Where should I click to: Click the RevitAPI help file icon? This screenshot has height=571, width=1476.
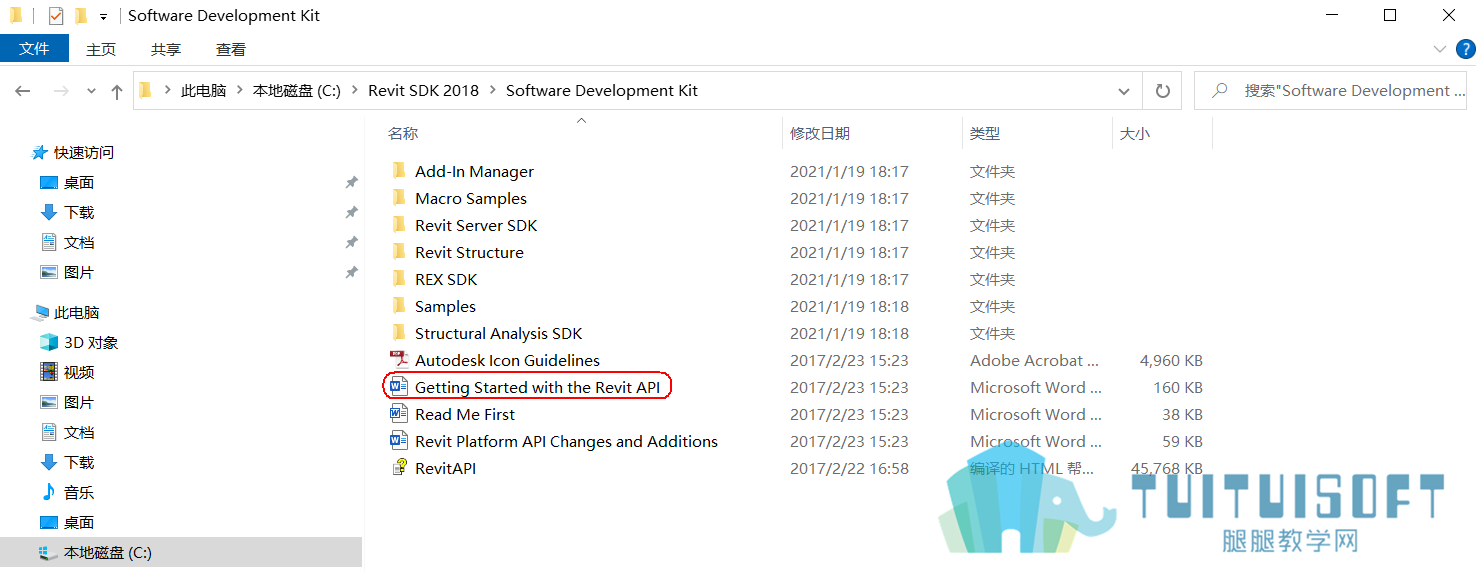tap(399, 468)
